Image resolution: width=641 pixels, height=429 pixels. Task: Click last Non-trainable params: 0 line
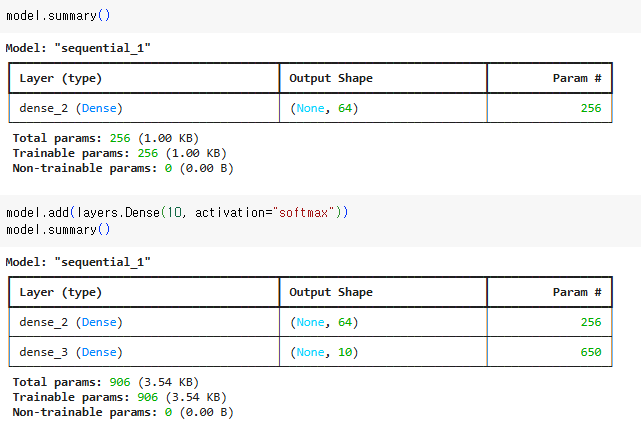(x=123, y=412)
